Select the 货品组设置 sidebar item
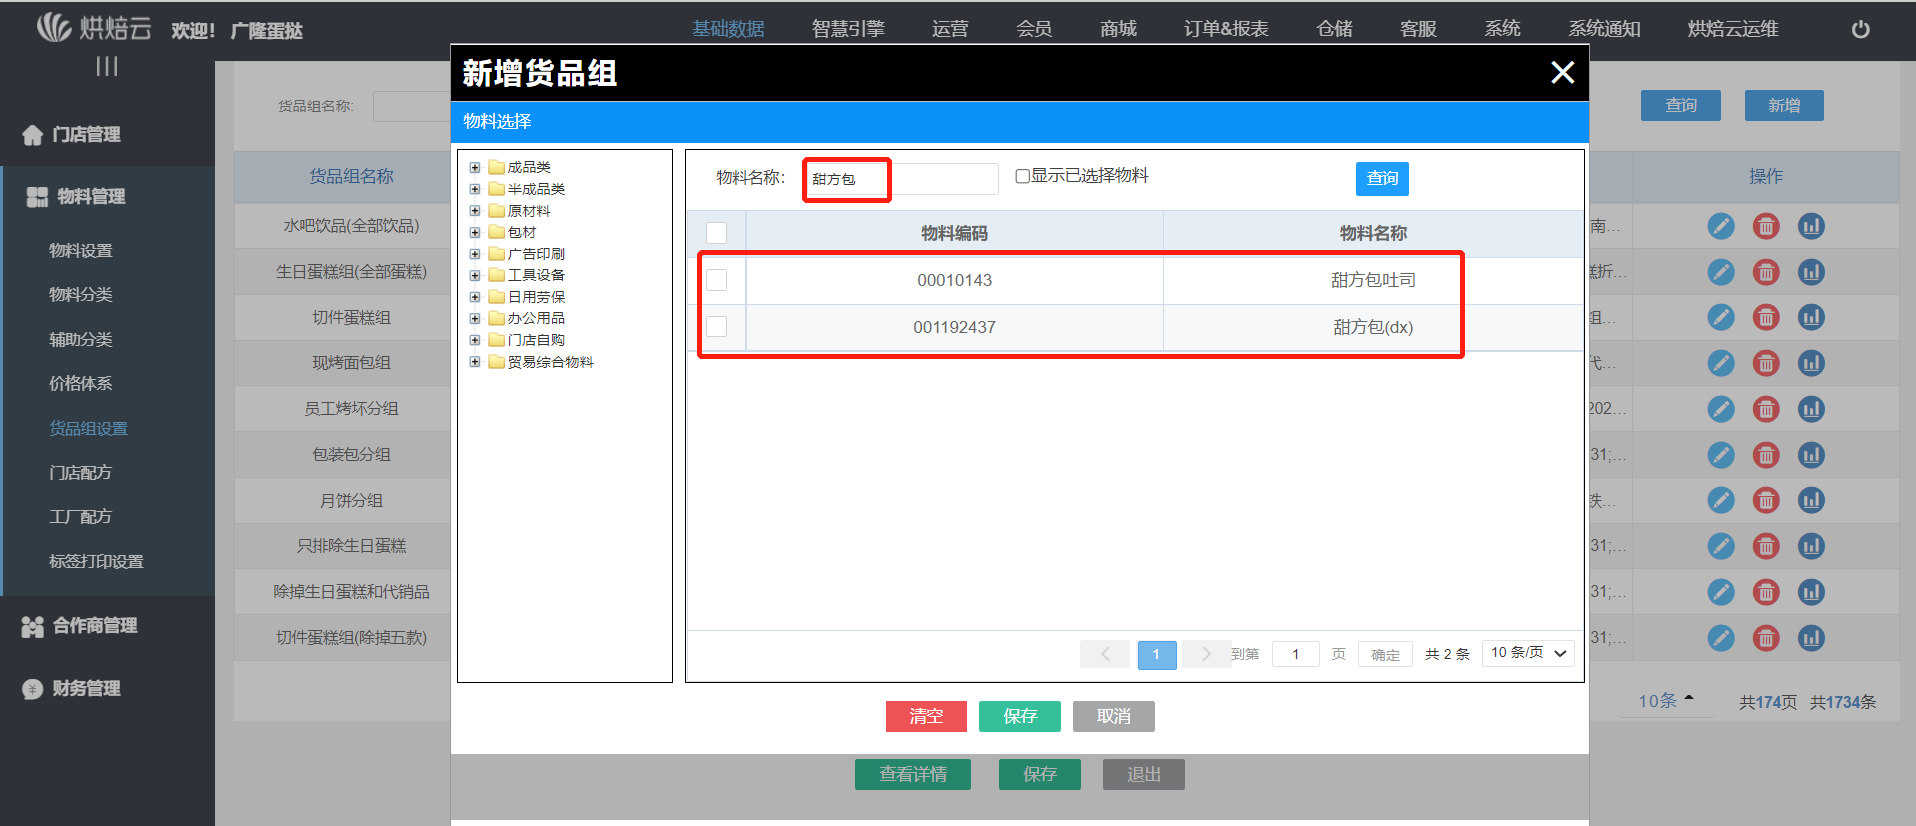1916x826 pixels. point(89,428)
